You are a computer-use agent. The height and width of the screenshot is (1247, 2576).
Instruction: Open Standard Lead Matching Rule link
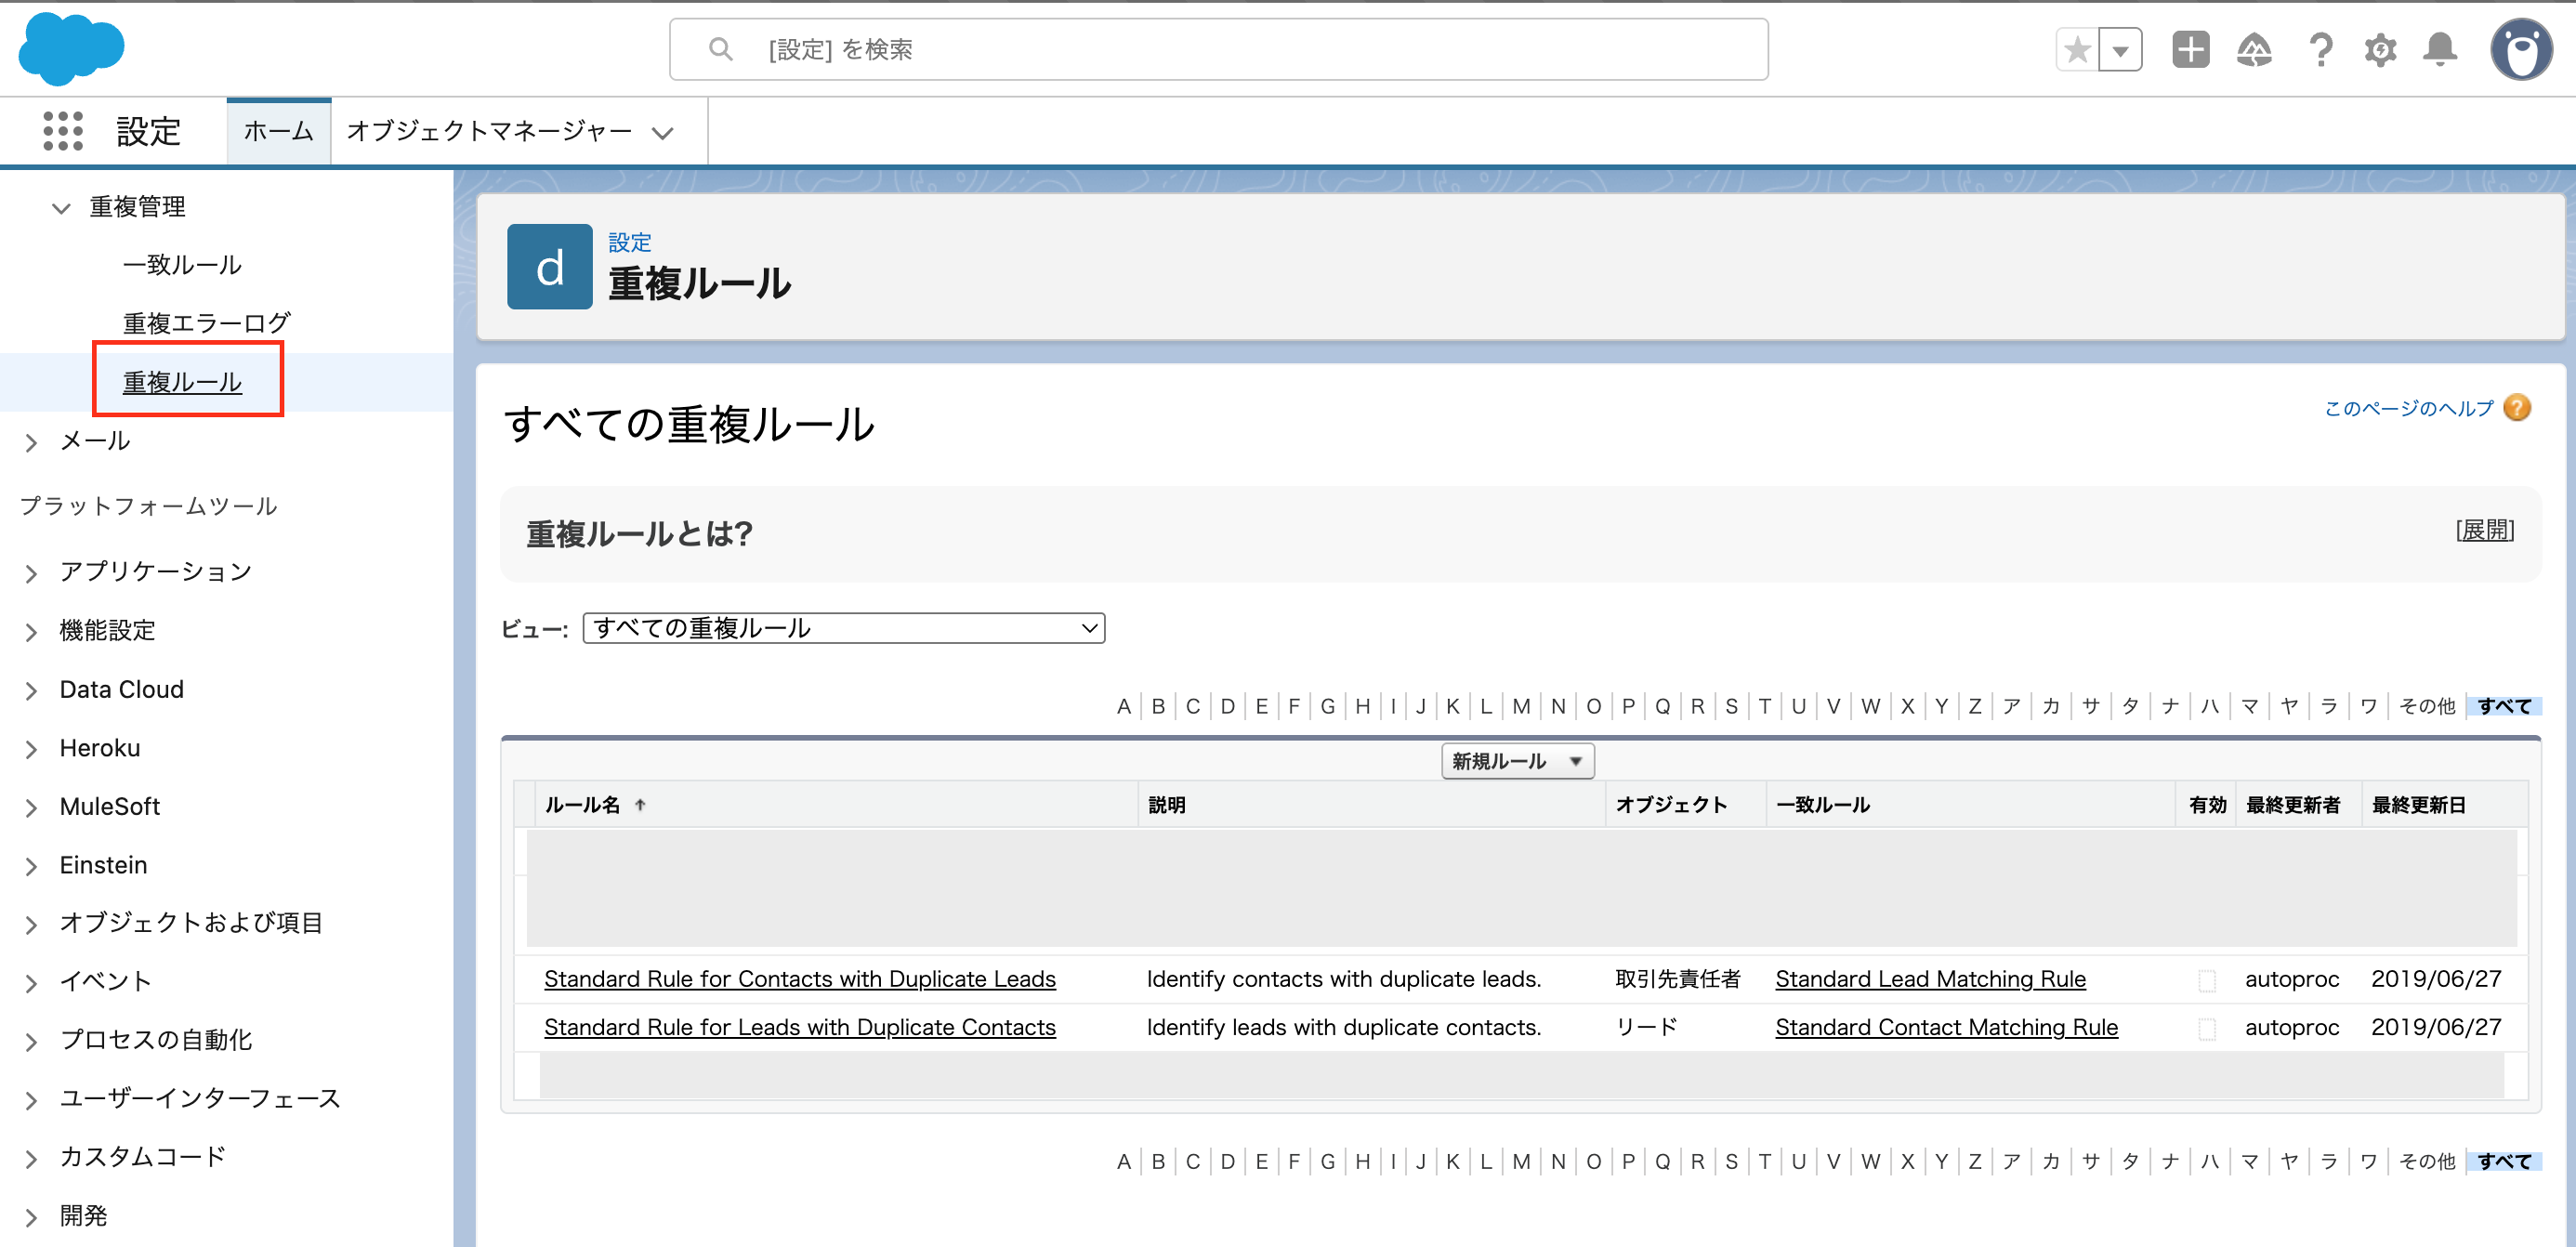coord(1930,979)
